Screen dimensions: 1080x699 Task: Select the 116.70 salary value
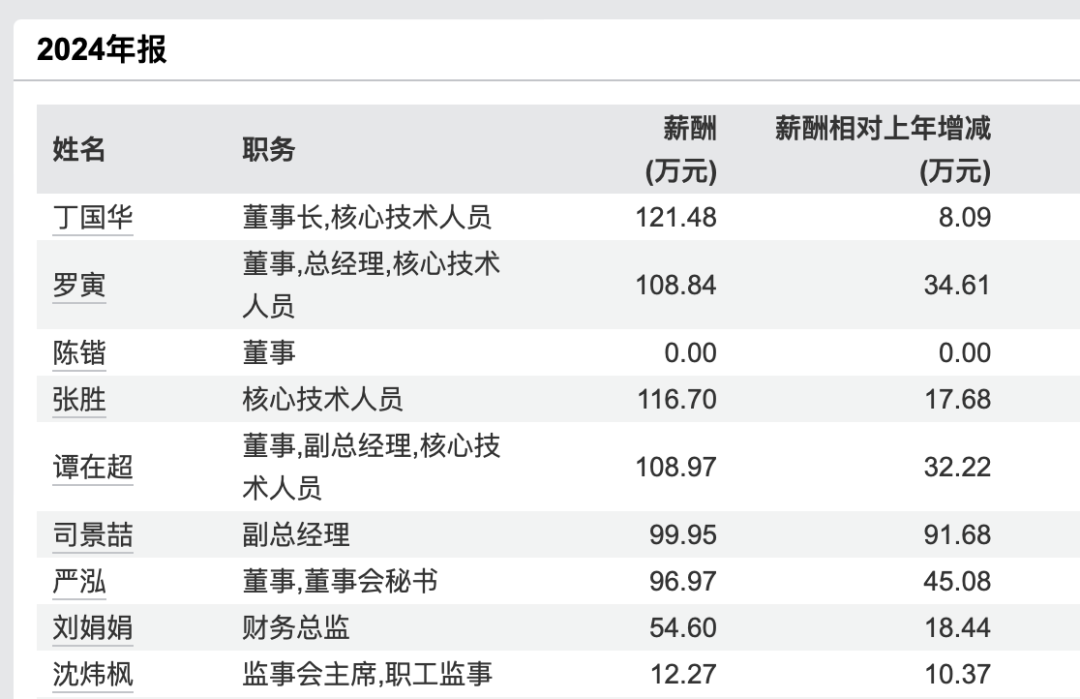point(676,399)
